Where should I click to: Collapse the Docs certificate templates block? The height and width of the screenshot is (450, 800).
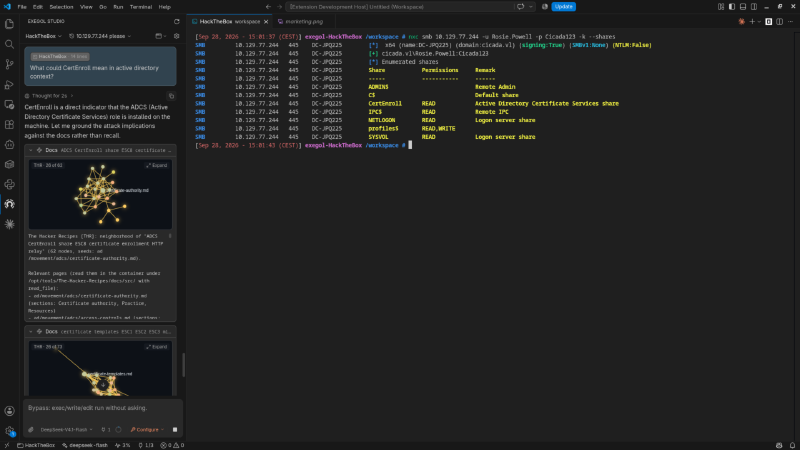31,332
